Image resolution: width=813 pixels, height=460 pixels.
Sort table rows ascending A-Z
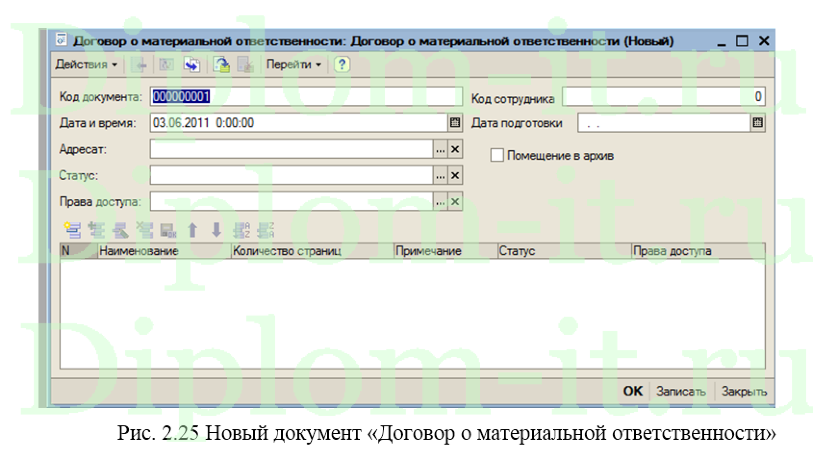pyautogui.click(x=242, y=230)
